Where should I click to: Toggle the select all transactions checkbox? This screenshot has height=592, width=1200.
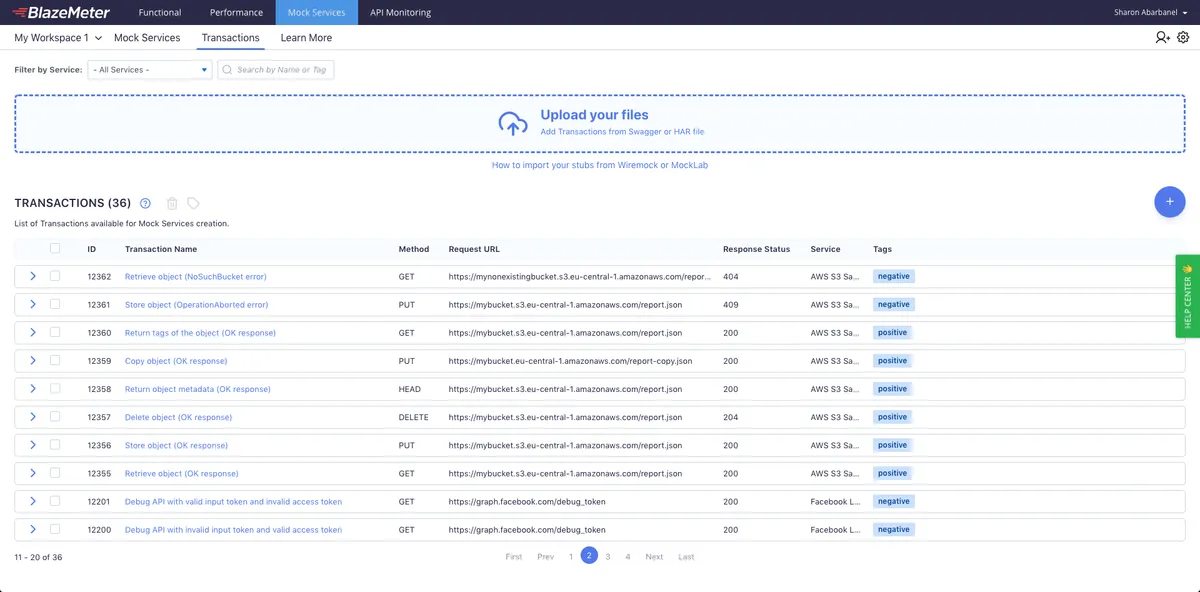(55, 248)
